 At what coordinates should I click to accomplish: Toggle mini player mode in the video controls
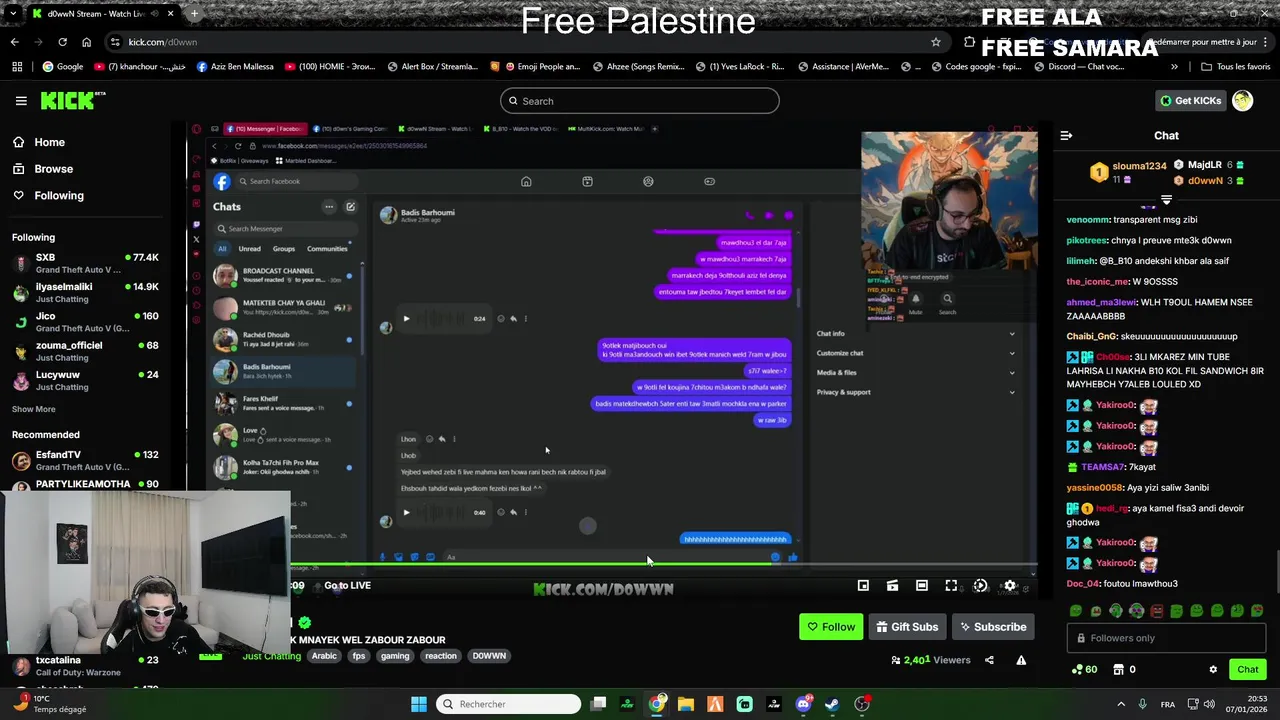[863, 586]
